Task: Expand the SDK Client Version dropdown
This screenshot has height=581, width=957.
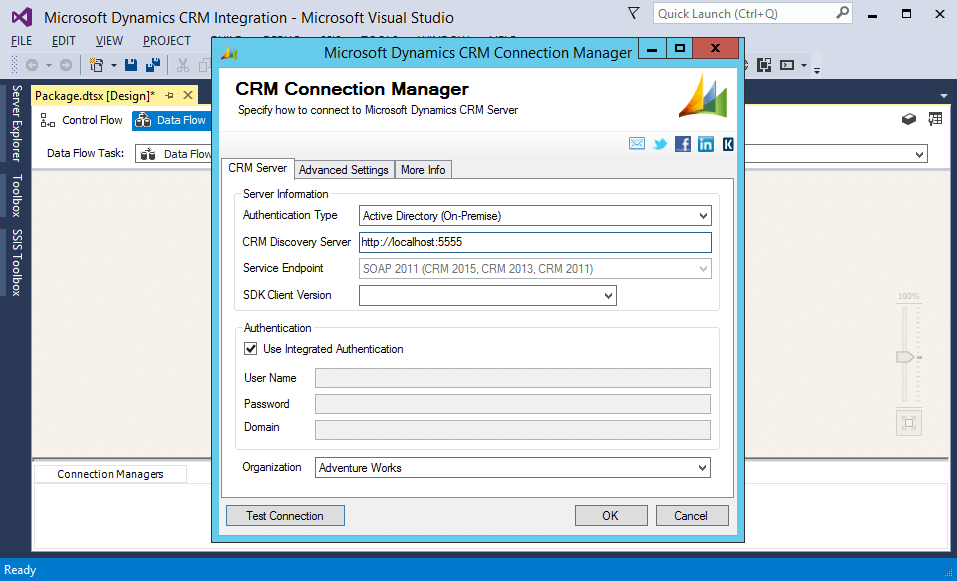Action: [608, 295]
